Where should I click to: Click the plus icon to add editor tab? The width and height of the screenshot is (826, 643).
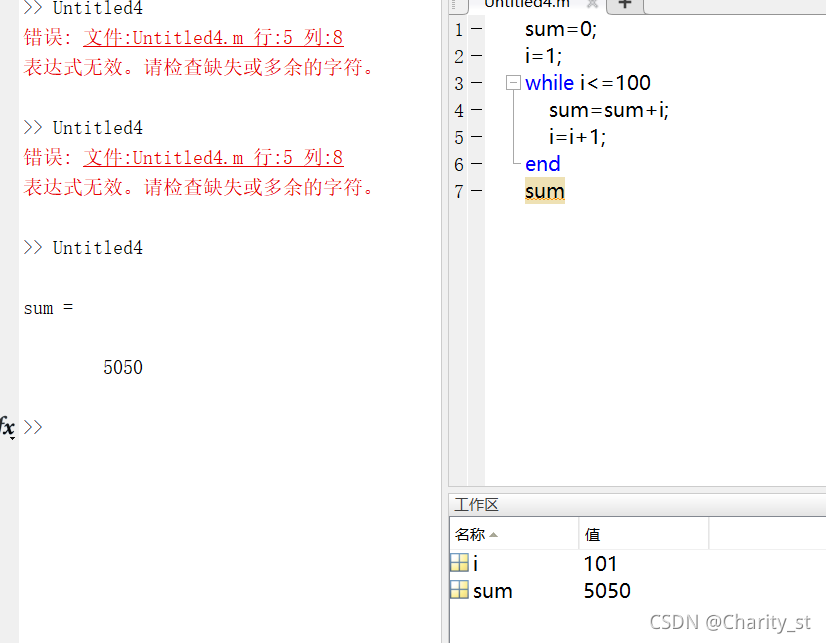click(625, 4)
